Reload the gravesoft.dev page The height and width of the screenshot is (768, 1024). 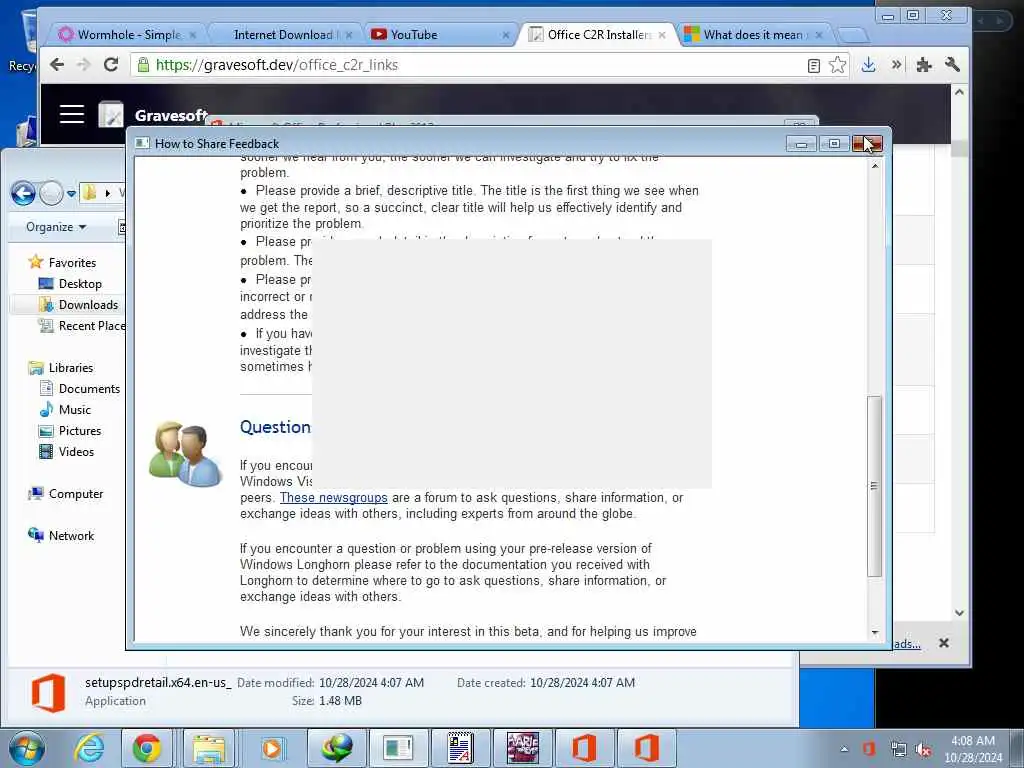tap(111, 65)
